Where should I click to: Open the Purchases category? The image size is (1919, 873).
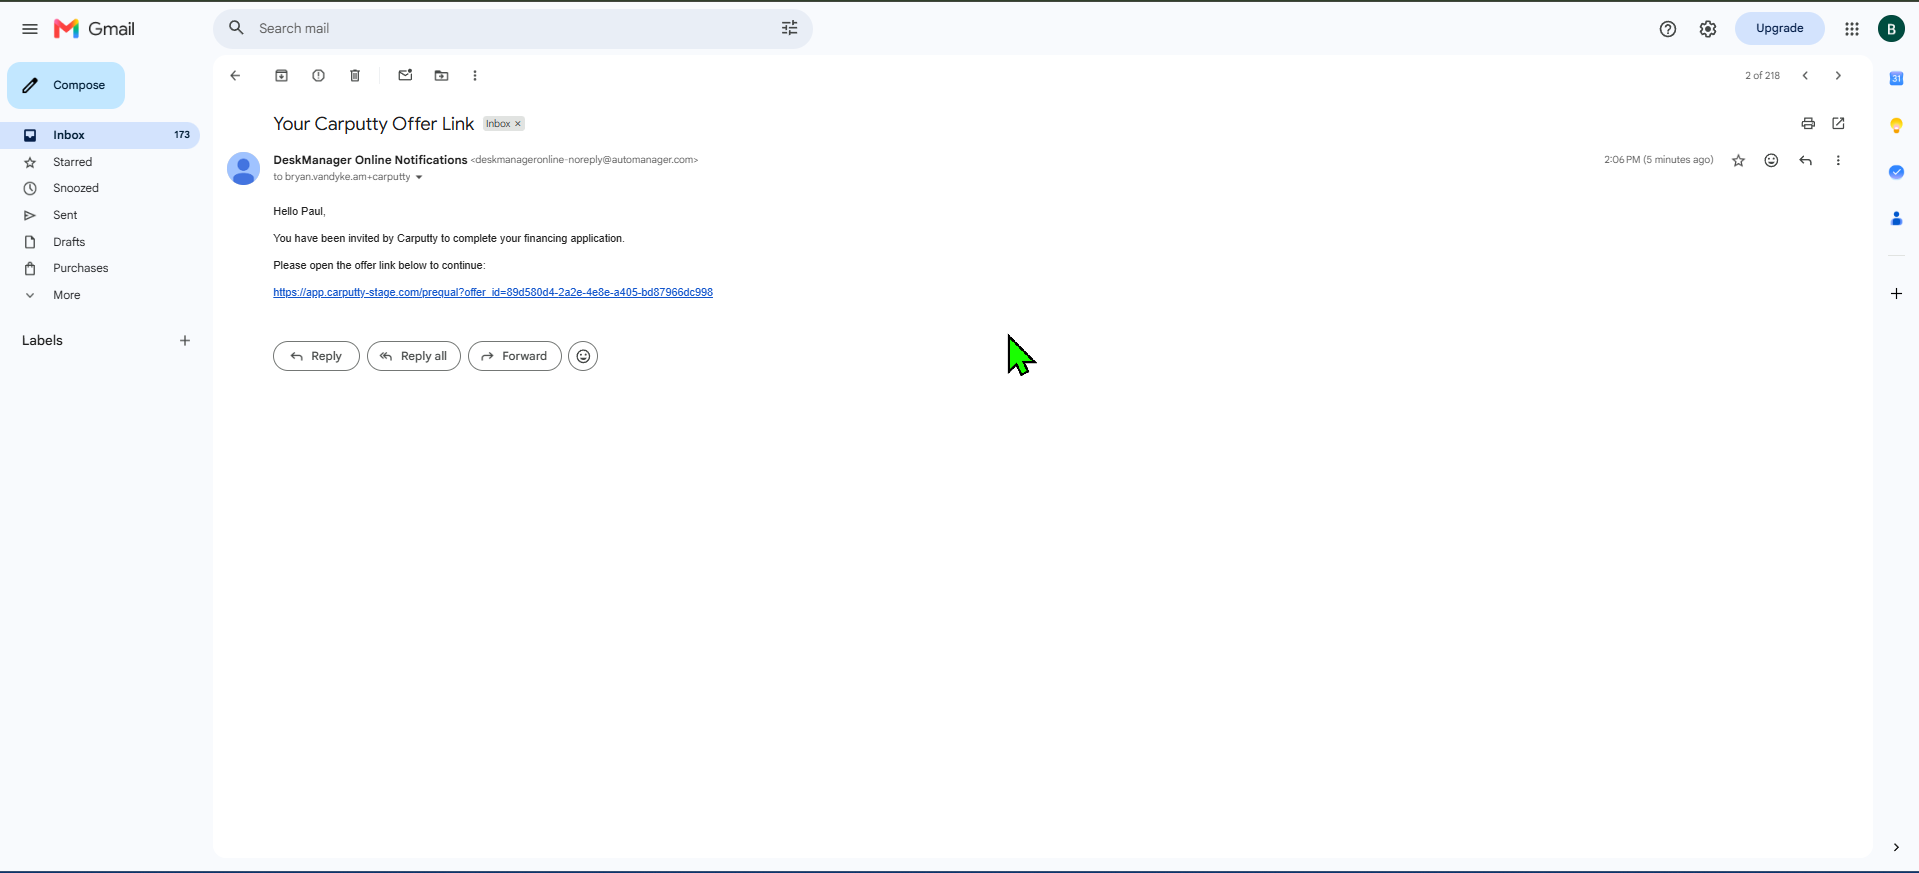coord(100,268)
